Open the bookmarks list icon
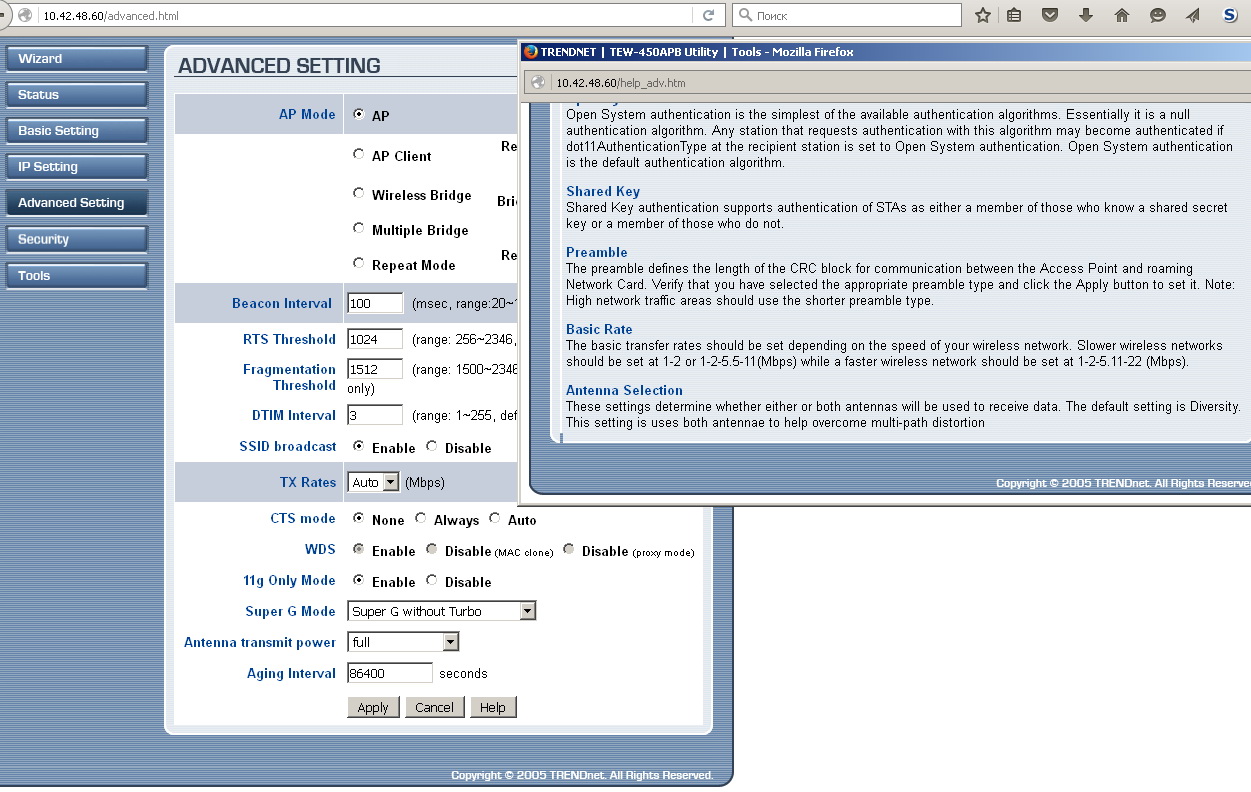The width and height of the screenshot is (1251, 792). [1014, 15]
